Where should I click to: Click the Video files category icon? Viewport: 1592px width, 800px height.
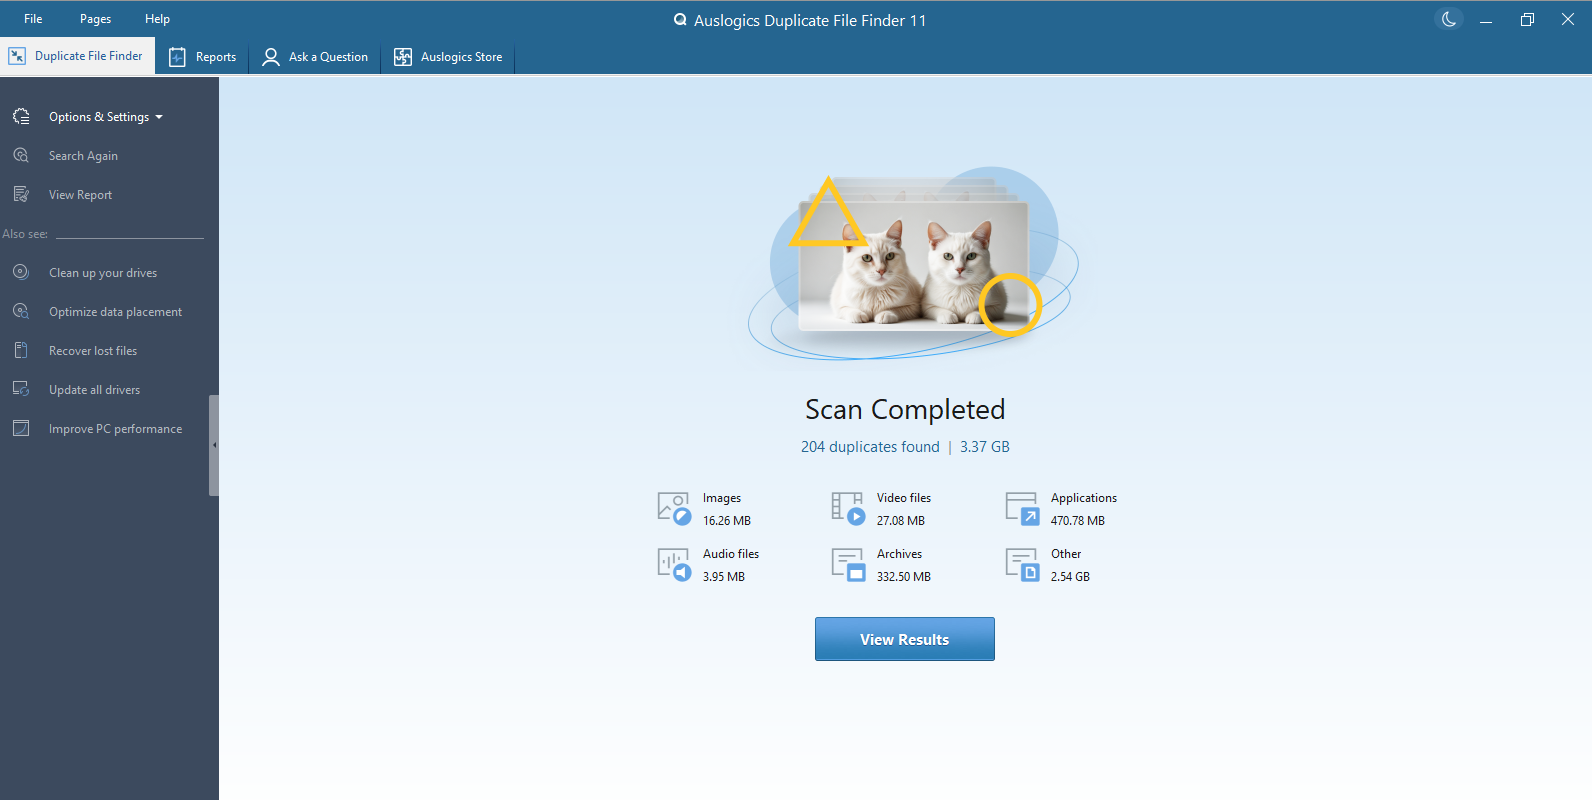point(848,508)
